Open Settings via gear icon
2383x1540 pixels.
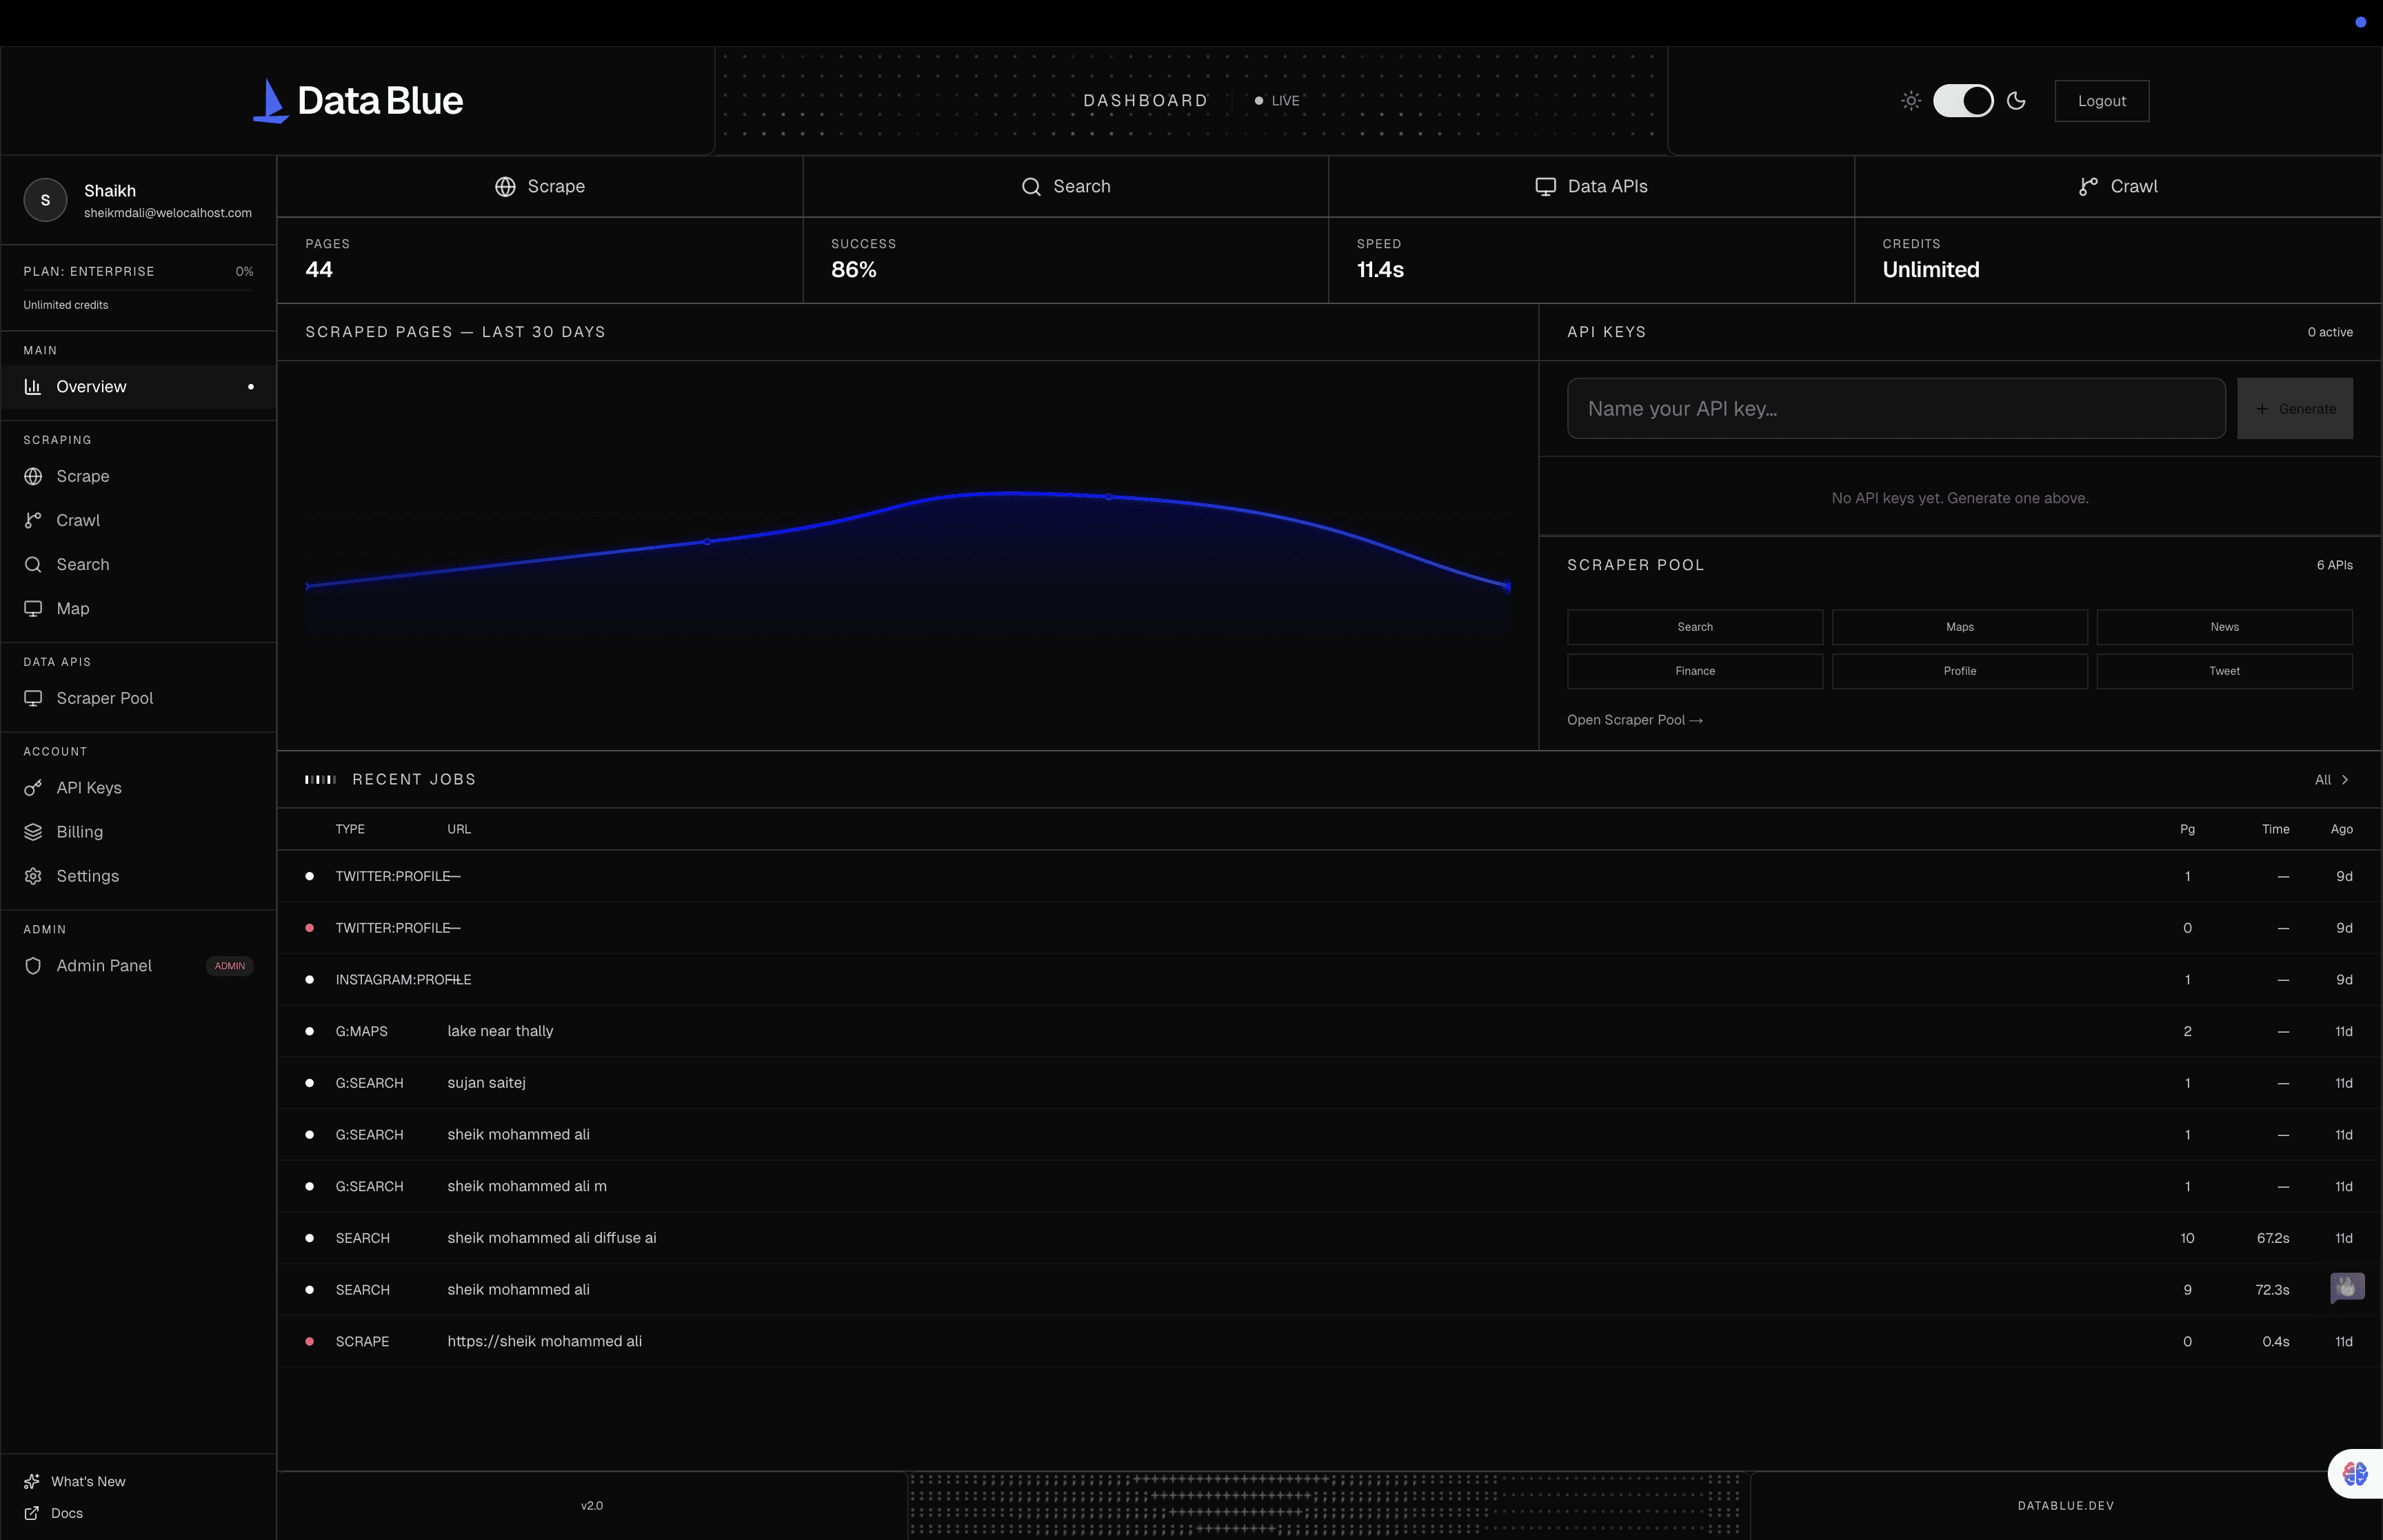pos(33,876)
